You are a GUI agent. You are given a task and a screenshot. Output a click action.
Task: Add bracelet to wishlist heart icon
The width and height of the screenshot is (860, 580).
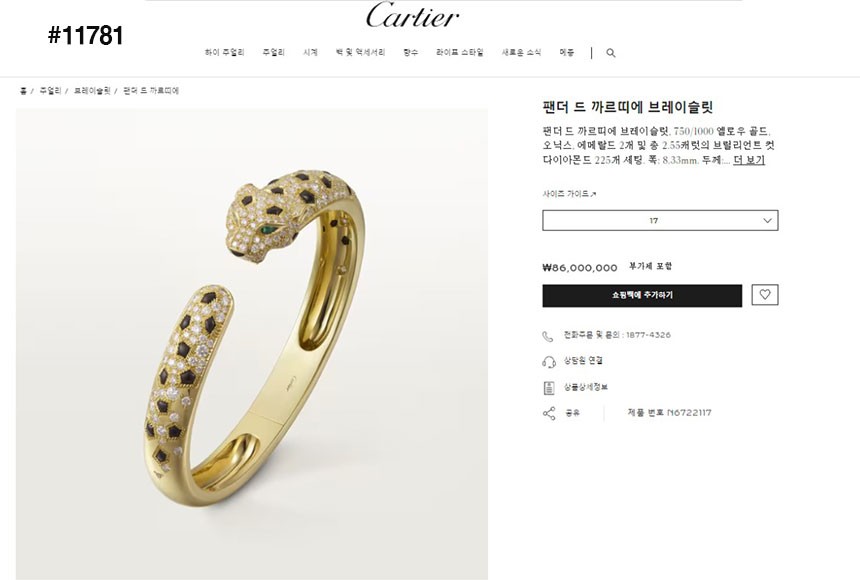pyautogui.click(x=765, y=295)
